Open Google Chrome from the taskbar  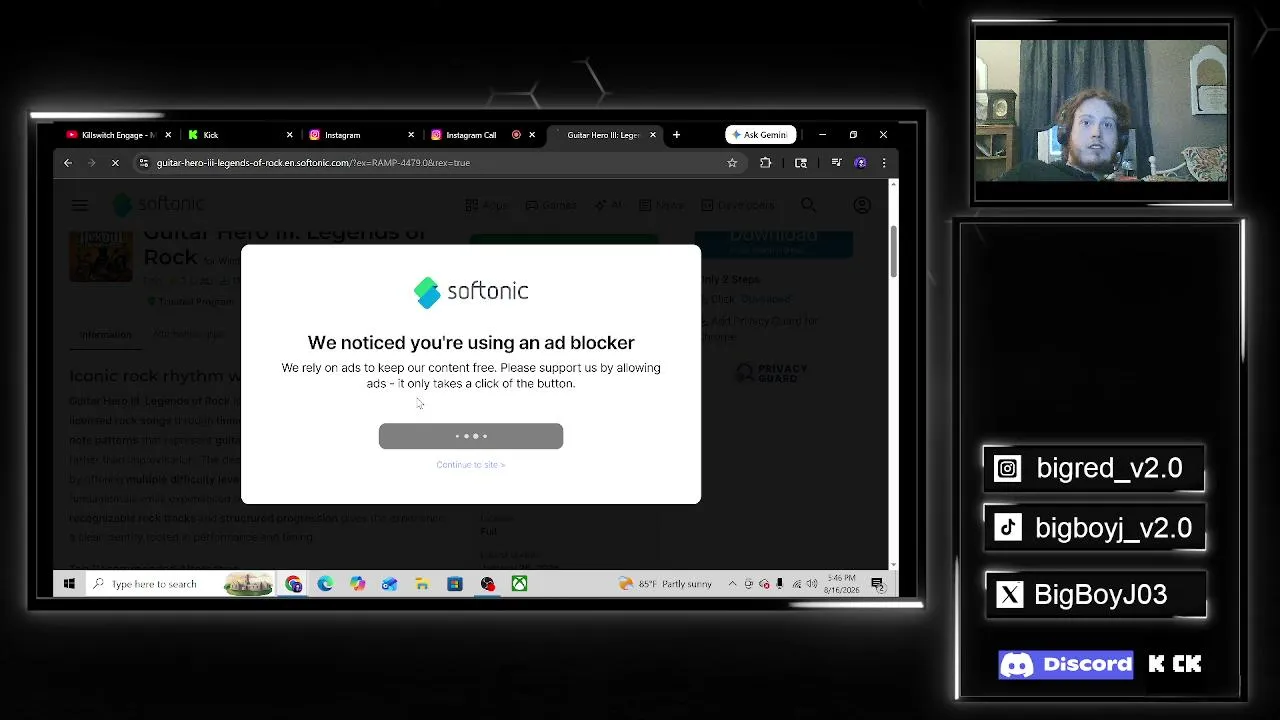click(293, 584)
